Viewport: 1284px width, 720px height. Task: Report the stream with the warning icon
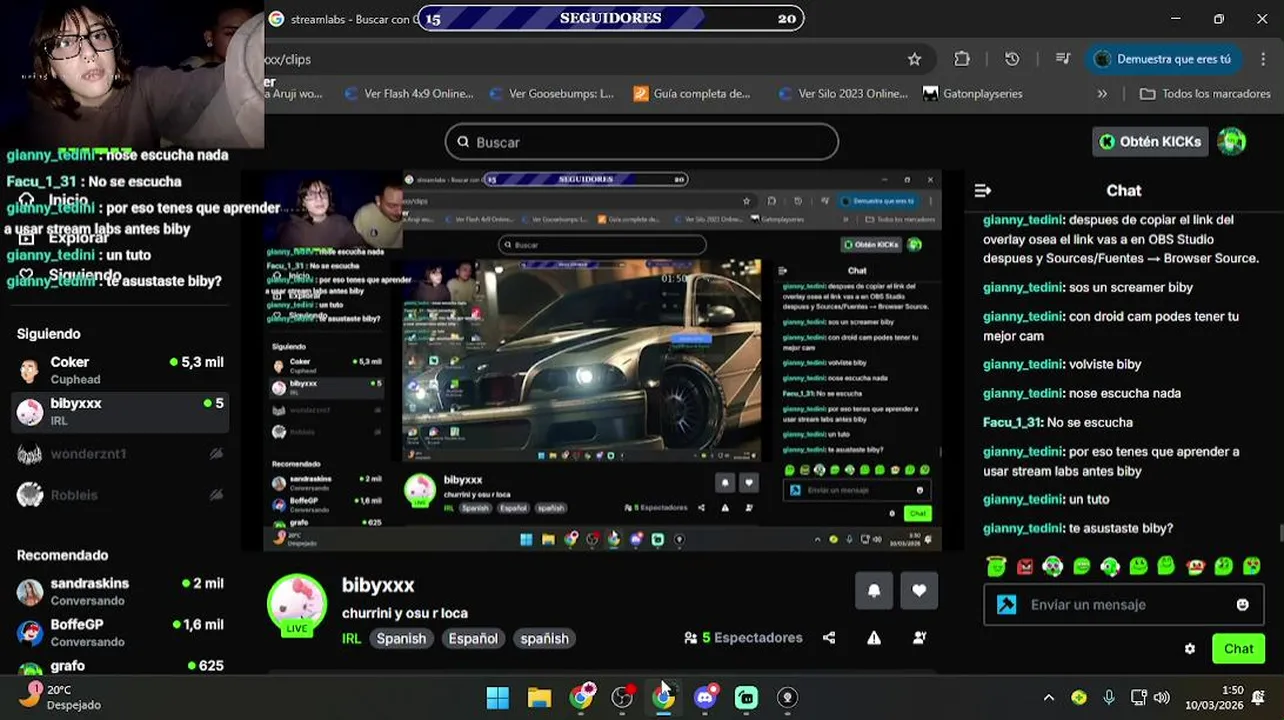coord(874,638)
